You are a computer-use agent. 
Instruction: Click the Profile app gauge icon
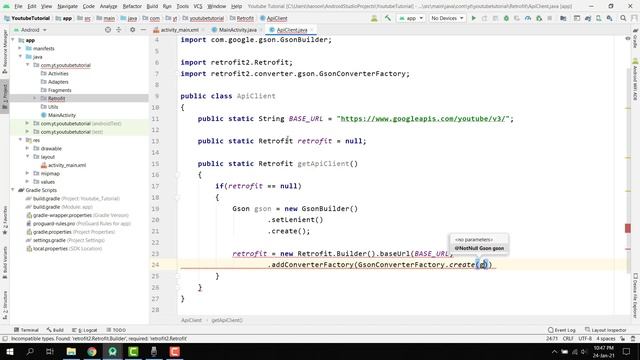[528, 18]
